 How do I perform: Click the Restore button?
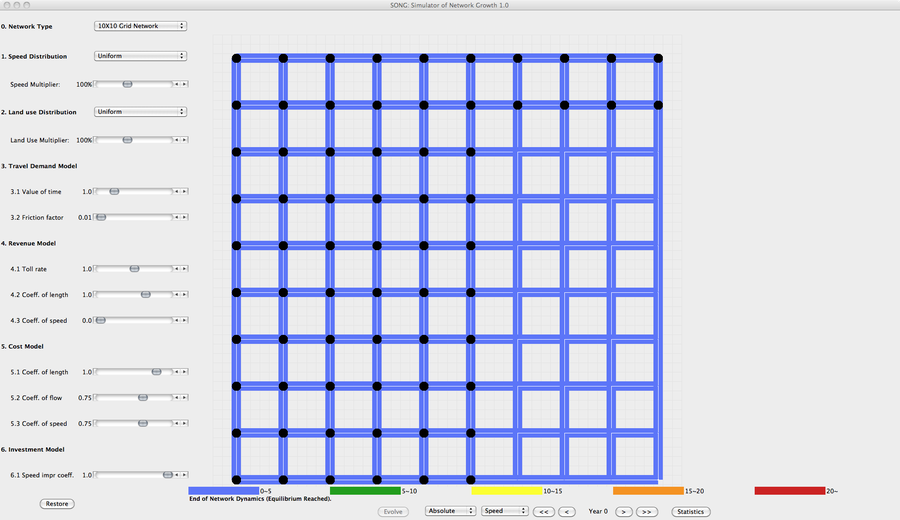(57, 504)
